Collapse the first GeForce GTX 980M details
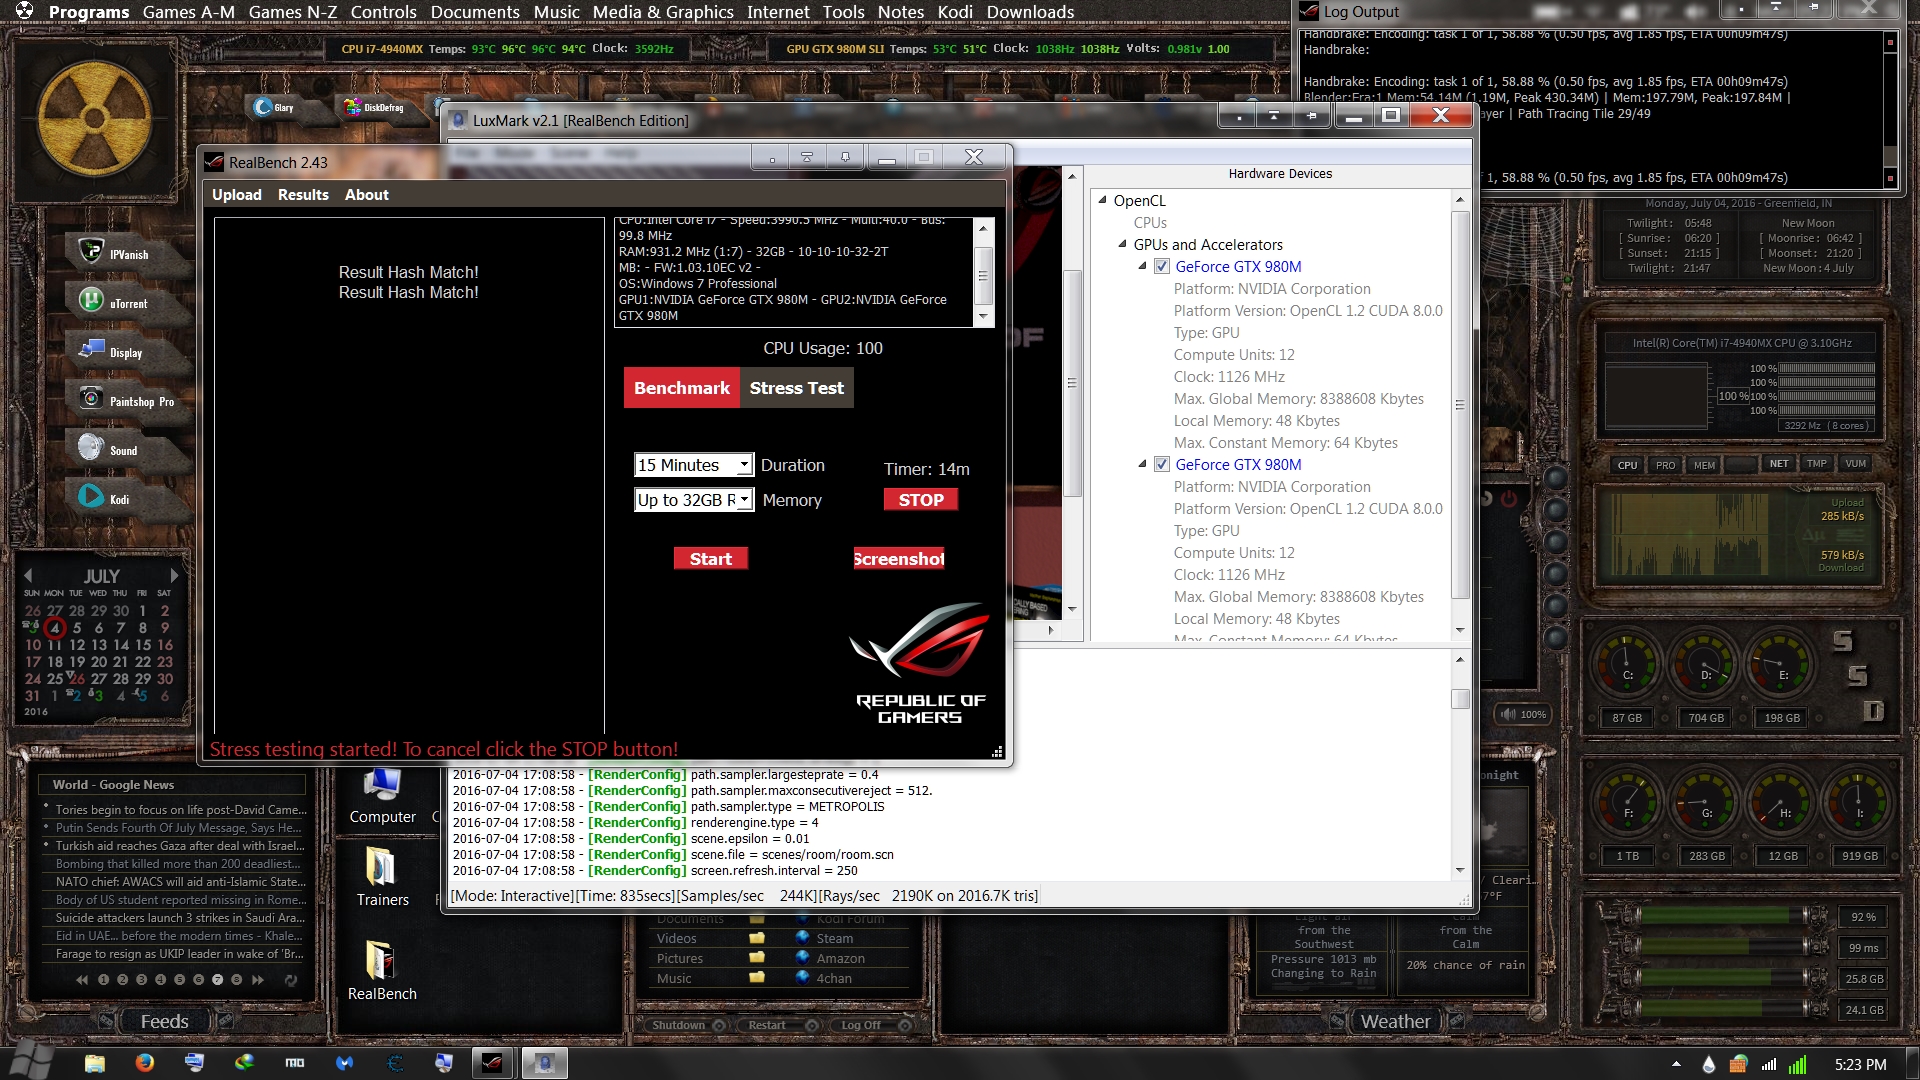Screen dimensions: 1920x1080 tap(1143, 266)
